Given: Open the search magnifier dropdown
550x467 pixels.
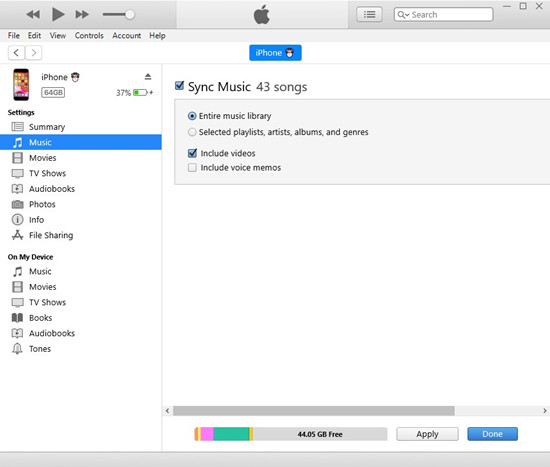Looking at the screenshot, I should [403, 15].
